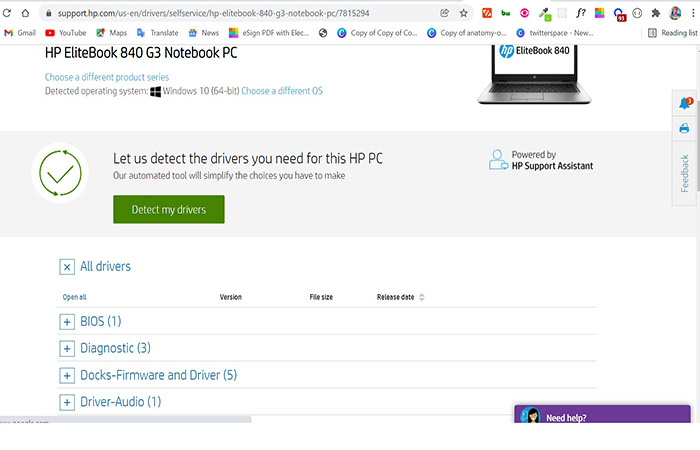Open the Feedback tab on right edge
700x450 pixels.
coord(685,173)
